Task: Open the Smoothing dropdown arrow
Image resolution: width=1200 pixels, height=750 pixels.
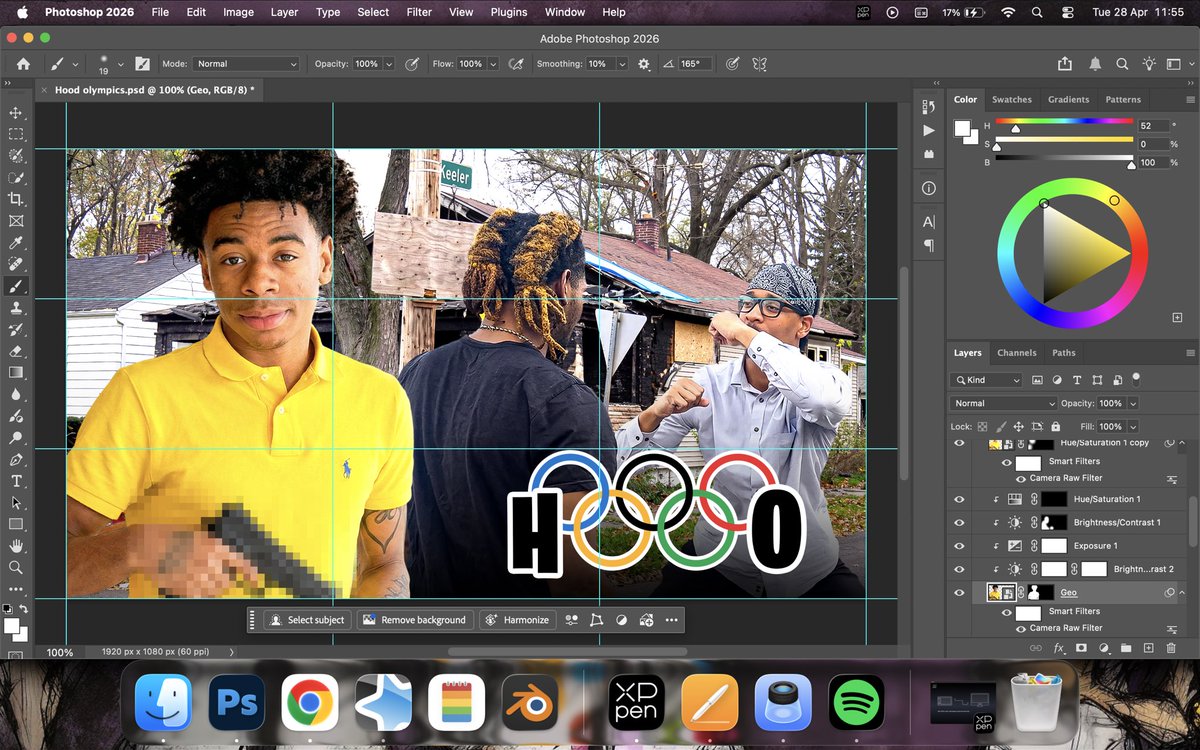Action: point(622,64)
